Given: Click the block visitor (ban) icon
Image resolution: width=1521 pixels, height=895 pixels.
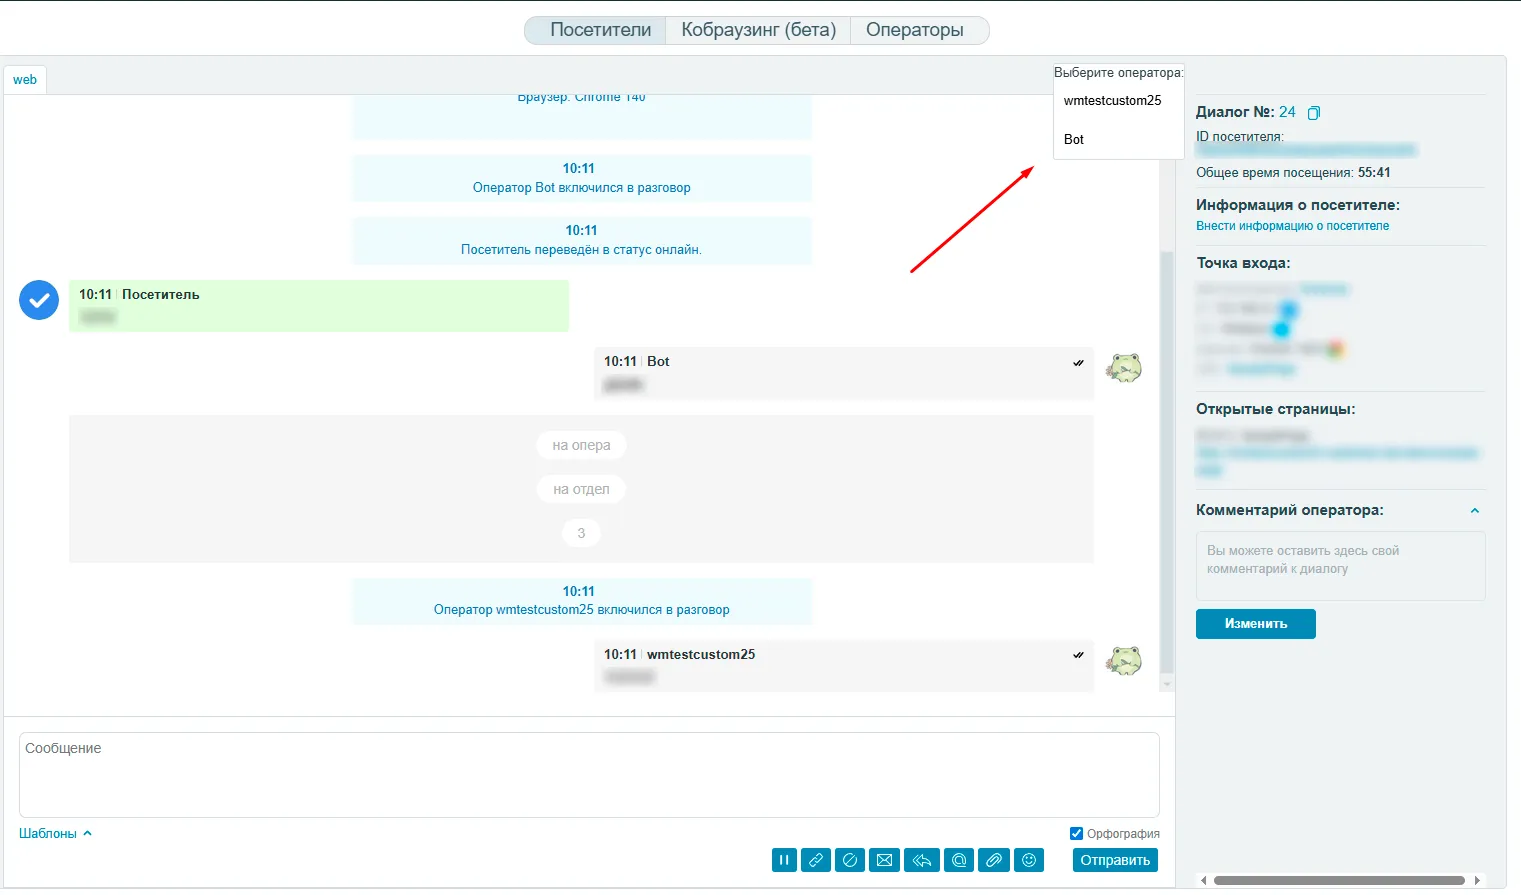Looking at the screenshot, I should 850,860.
